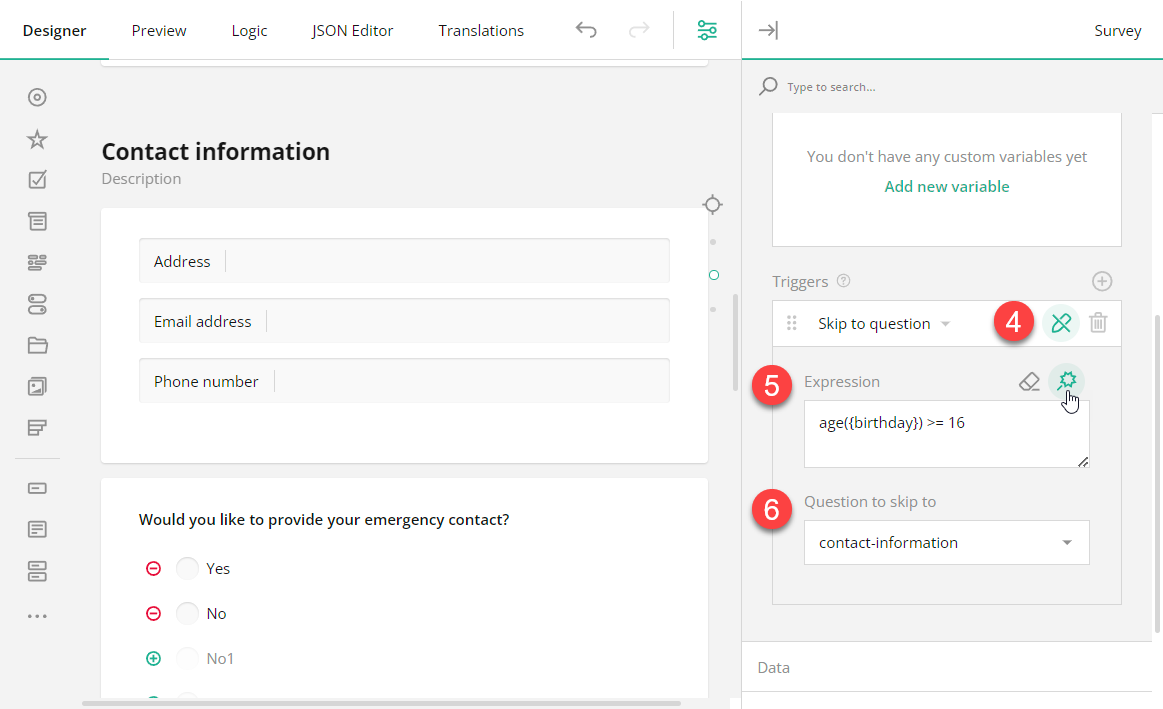This screenshot has height=709, width=1163.
Task: Clear the expression using the eraser icon
Action: tap(1030, 381)
